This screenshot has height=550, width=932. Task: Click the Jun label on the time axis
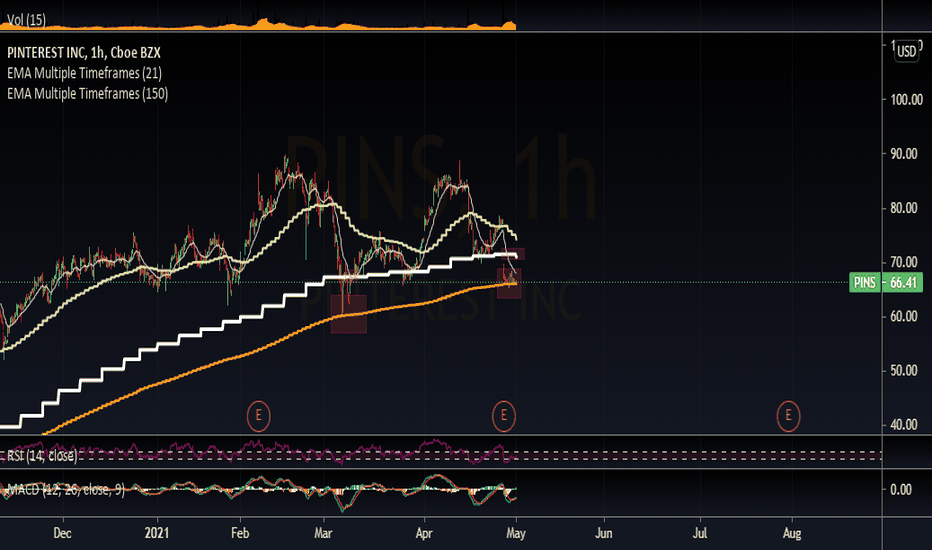click(604, 533)
